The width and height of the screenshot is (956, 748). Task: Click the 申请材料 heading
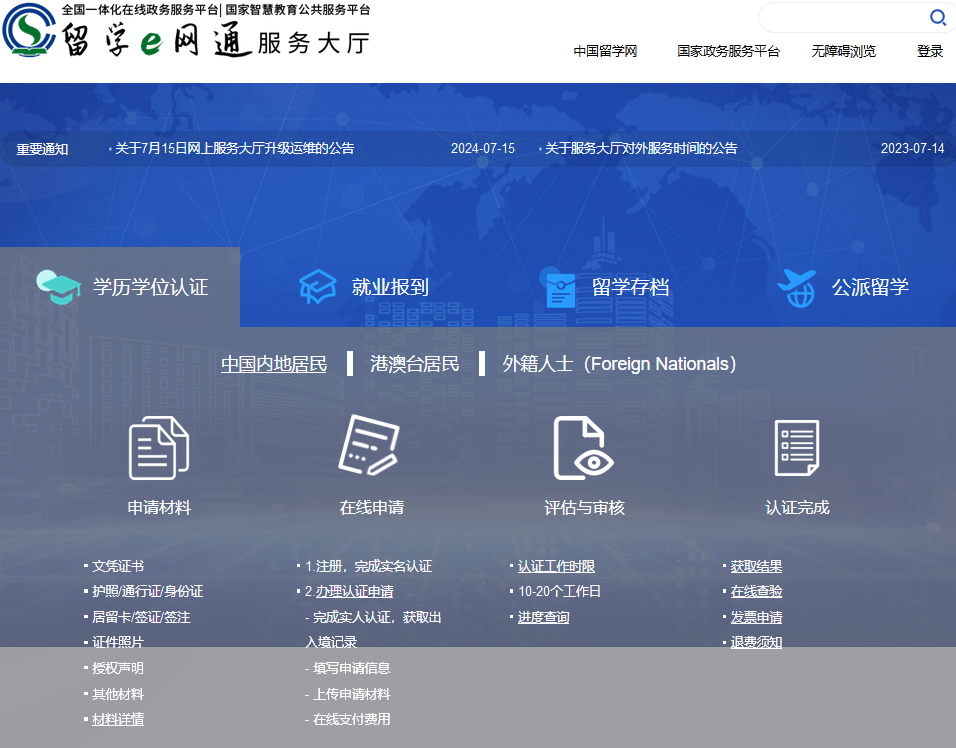(159, 507)
